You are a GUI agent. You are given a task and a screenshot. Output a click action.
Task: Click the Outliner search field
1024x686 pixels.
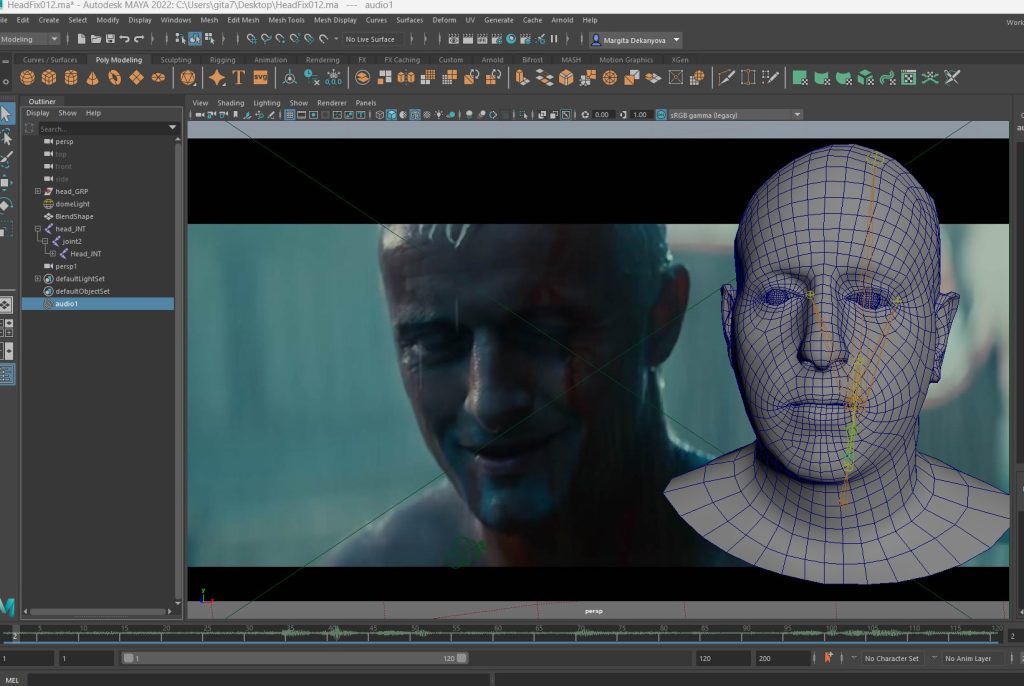[x=102, y=129]
